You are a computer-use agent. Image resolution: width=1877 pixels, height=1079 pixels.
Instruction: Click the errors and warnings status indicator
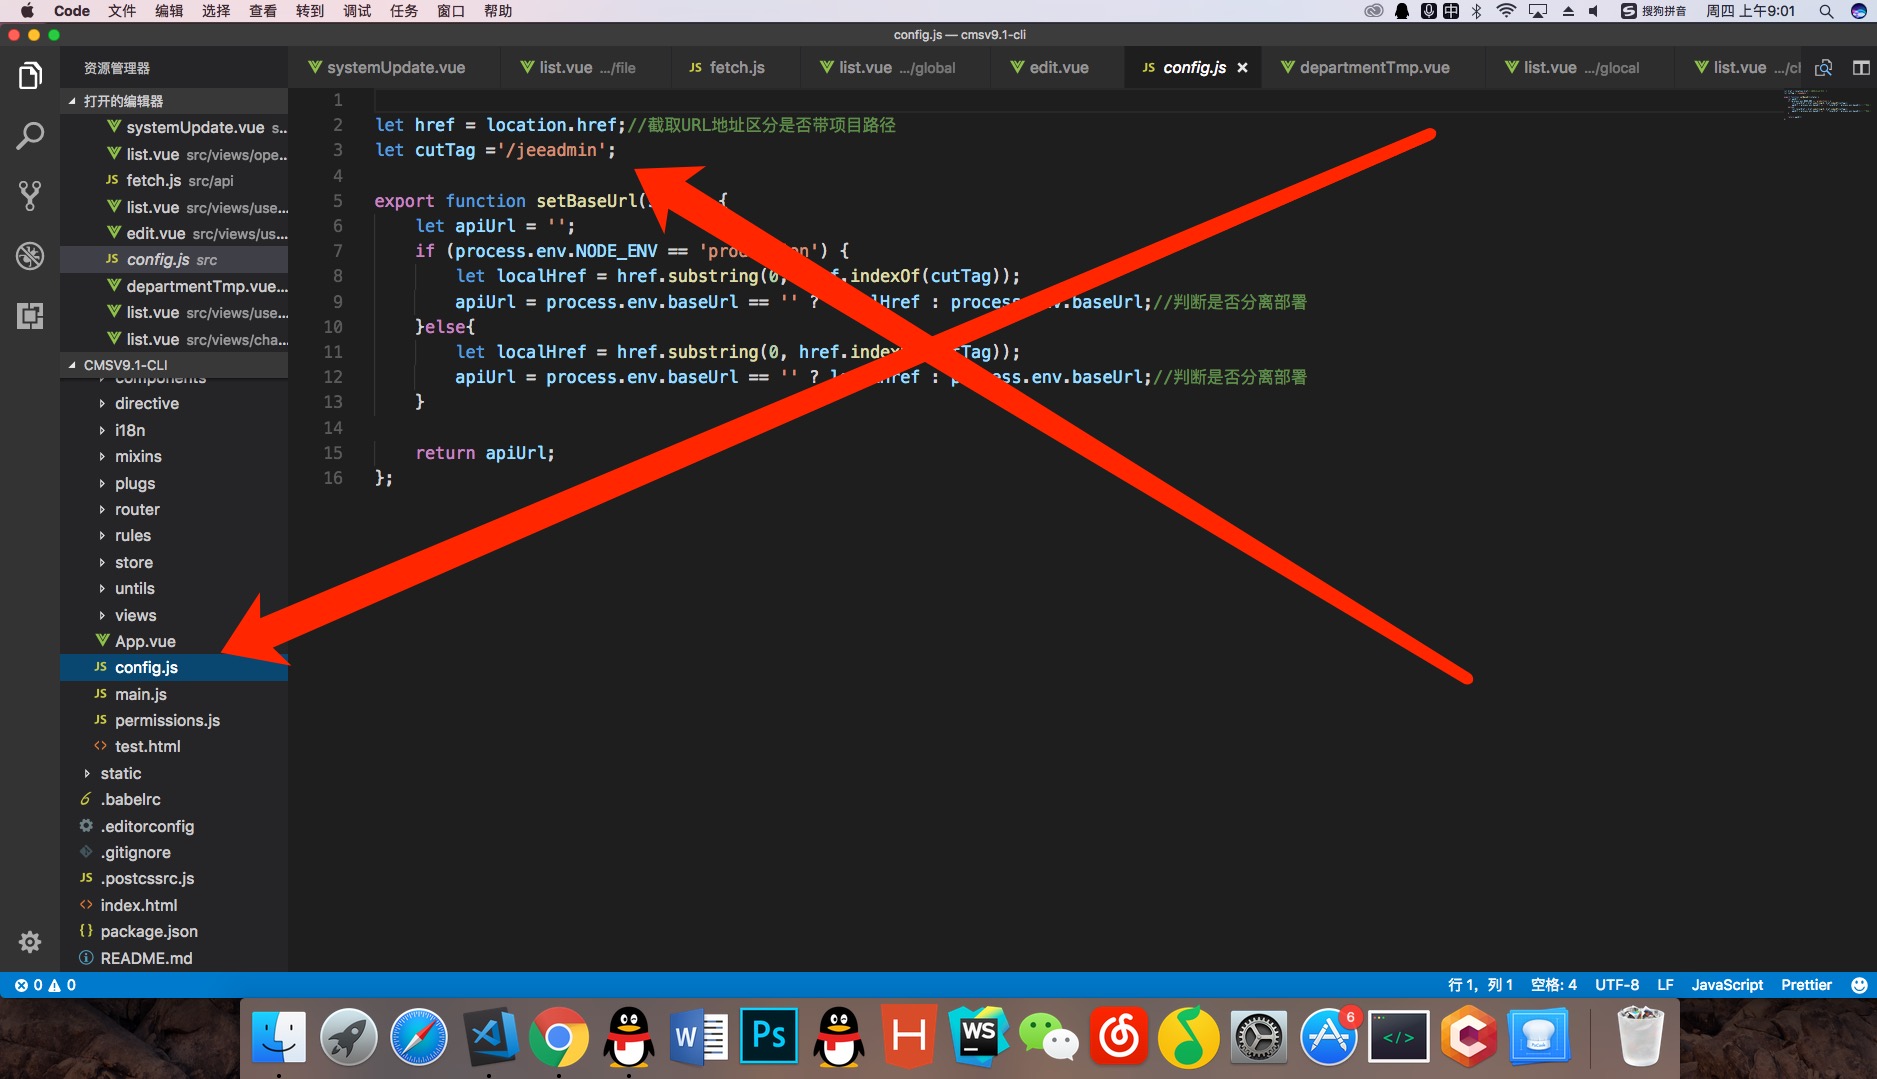pyautogui.click(x=45, y=985)
